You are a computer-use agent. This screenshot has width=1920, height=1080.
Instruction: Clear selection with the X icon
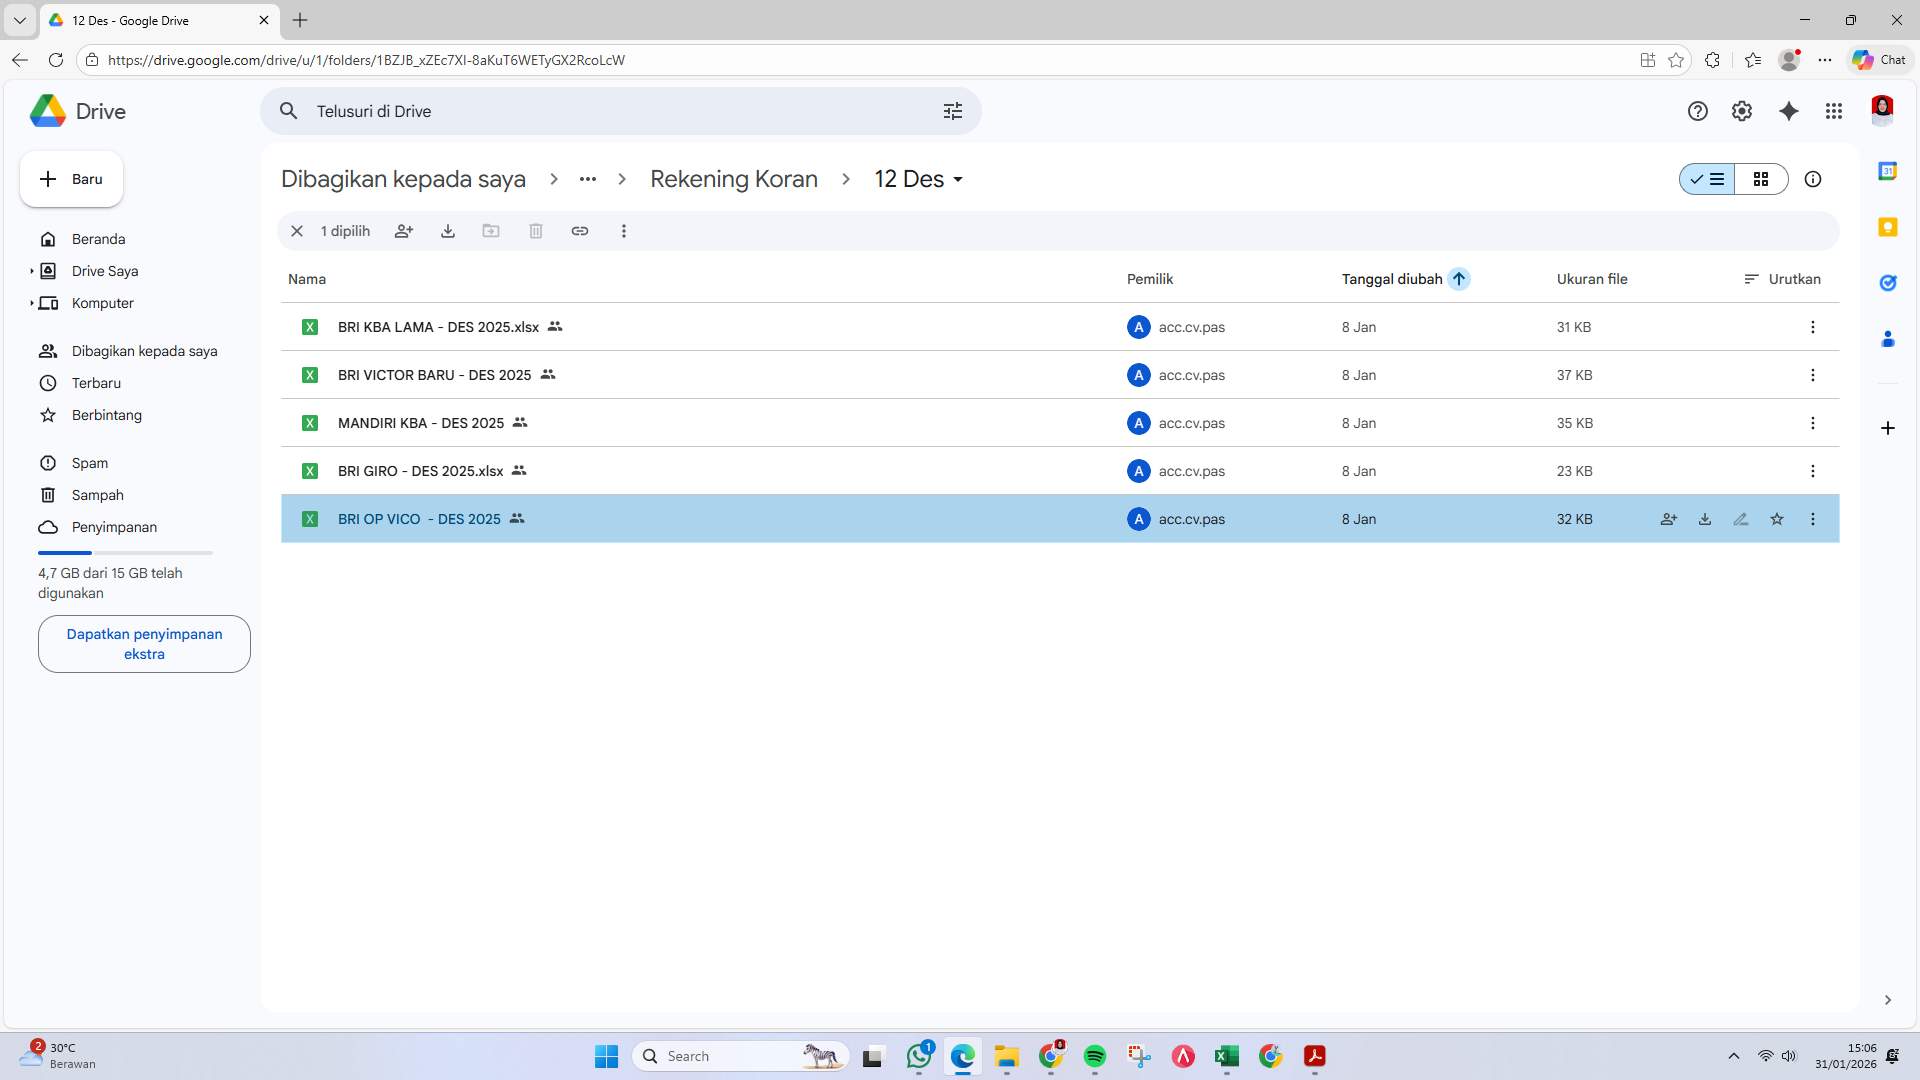297,231
